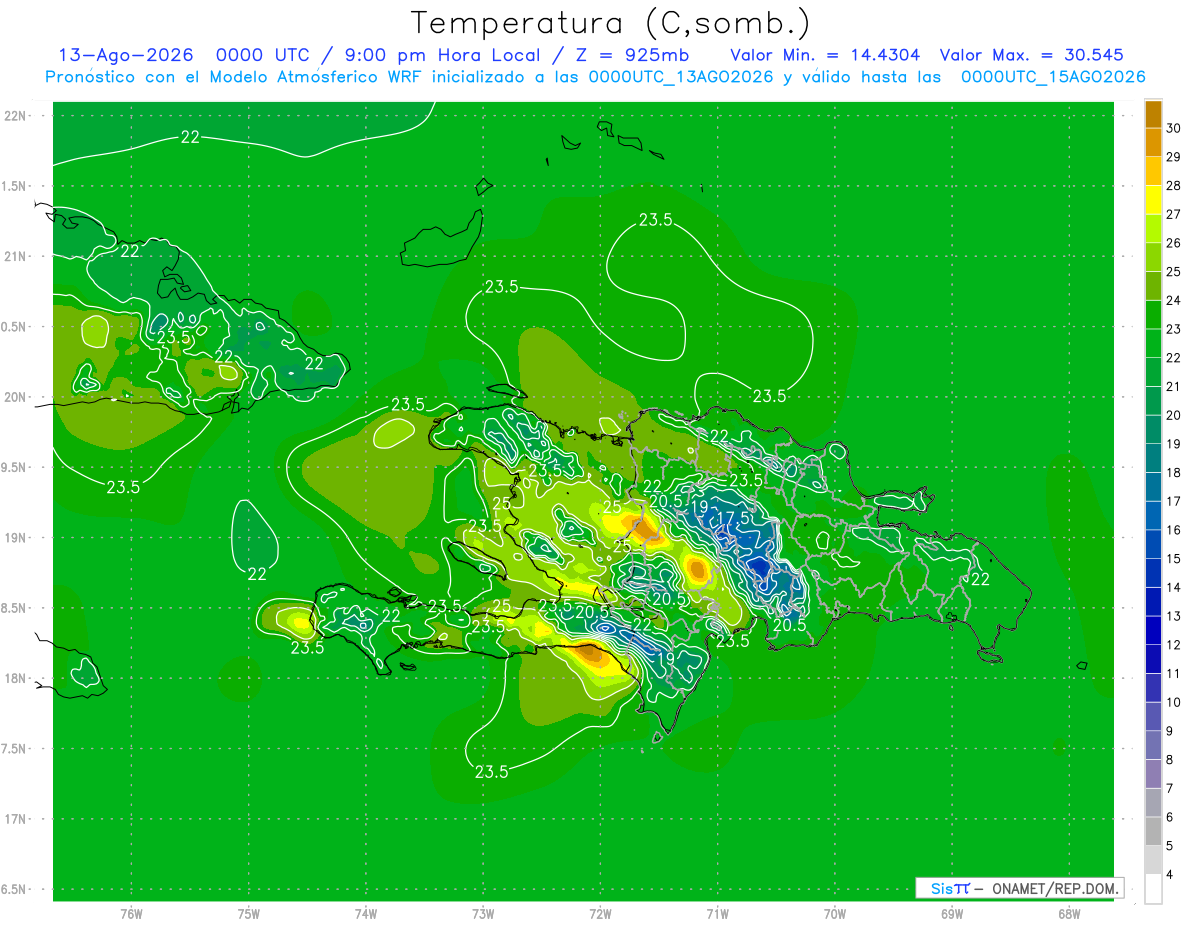Click the color bar label 28
This screenshot has width=1200, height=927.
click(x=1175, y=186)
